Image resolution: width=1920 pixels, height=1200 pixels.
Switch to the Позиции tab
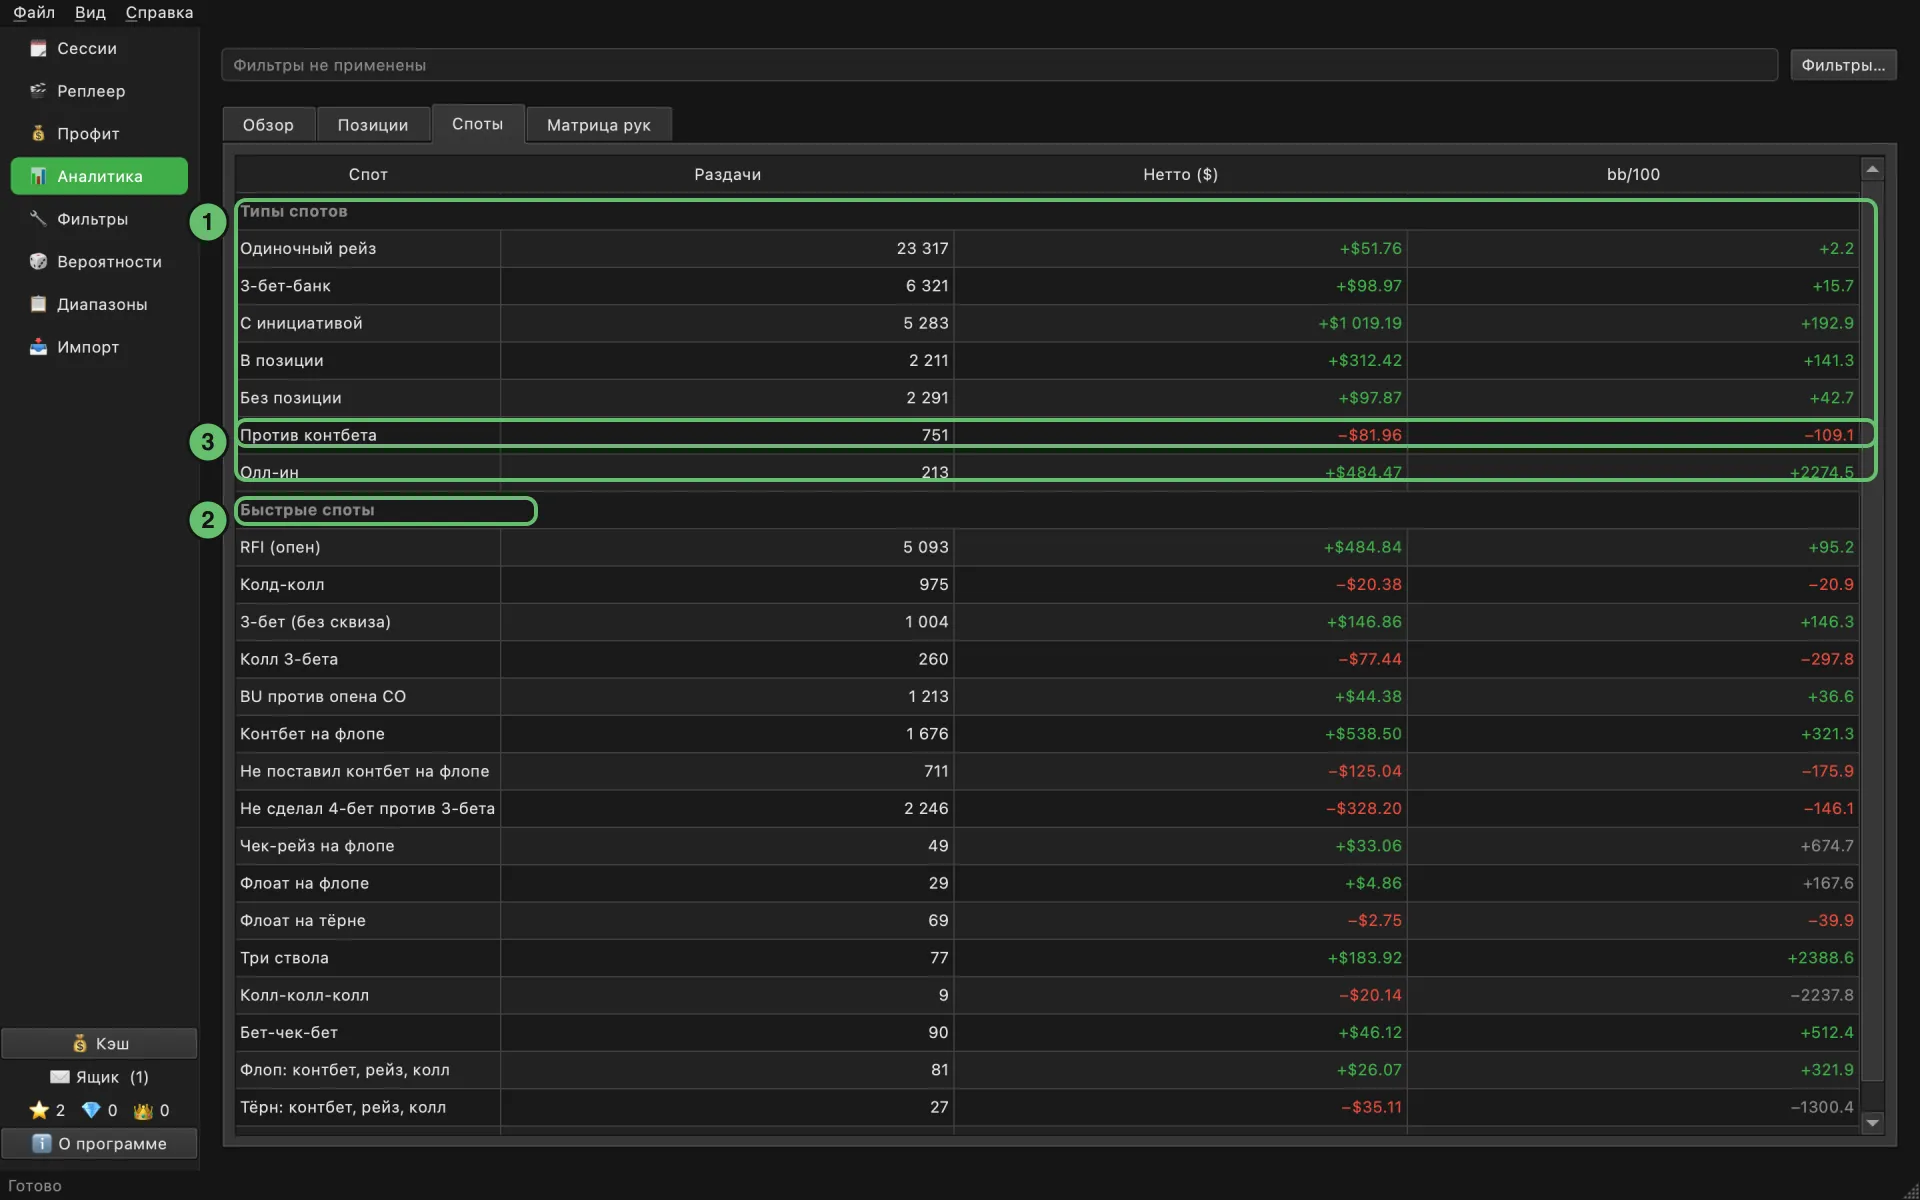372,125
